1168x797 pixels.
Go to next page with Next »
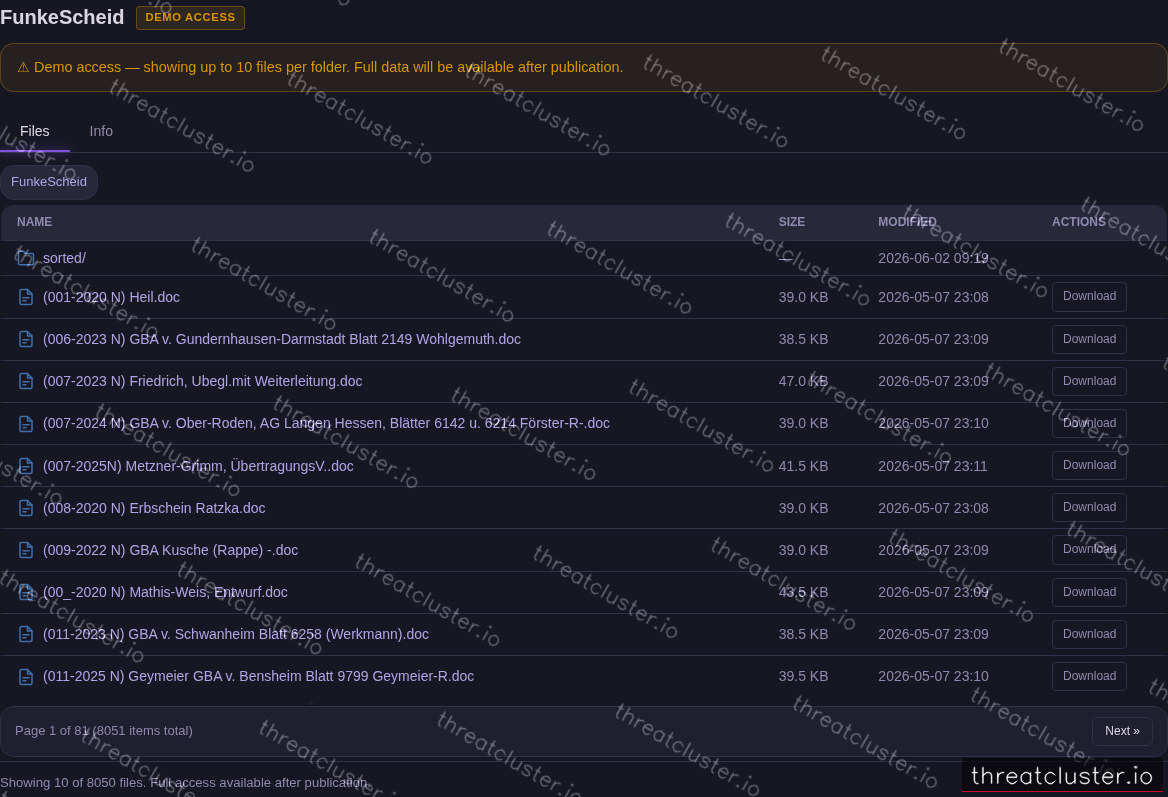coord(1122,731)
